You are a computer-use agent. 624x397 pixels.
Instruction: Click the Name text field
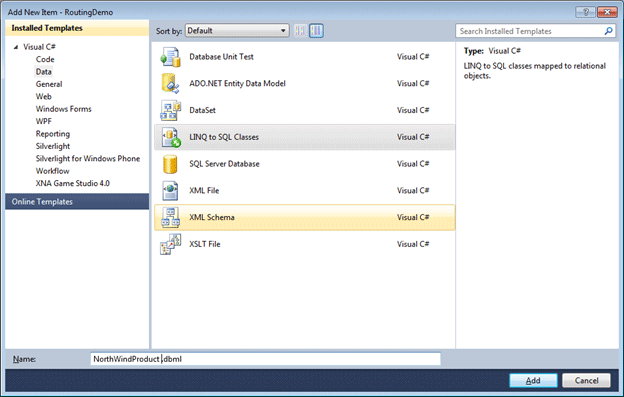265,359
